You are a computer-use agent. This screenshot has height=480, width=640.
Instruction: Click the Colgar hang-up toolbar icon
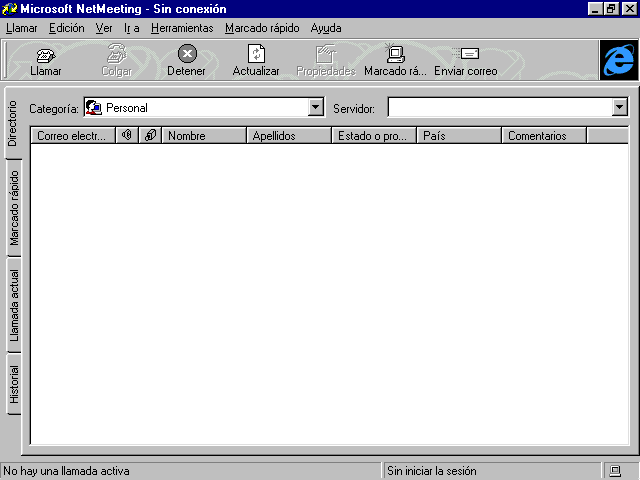click(x=116, y=54)
